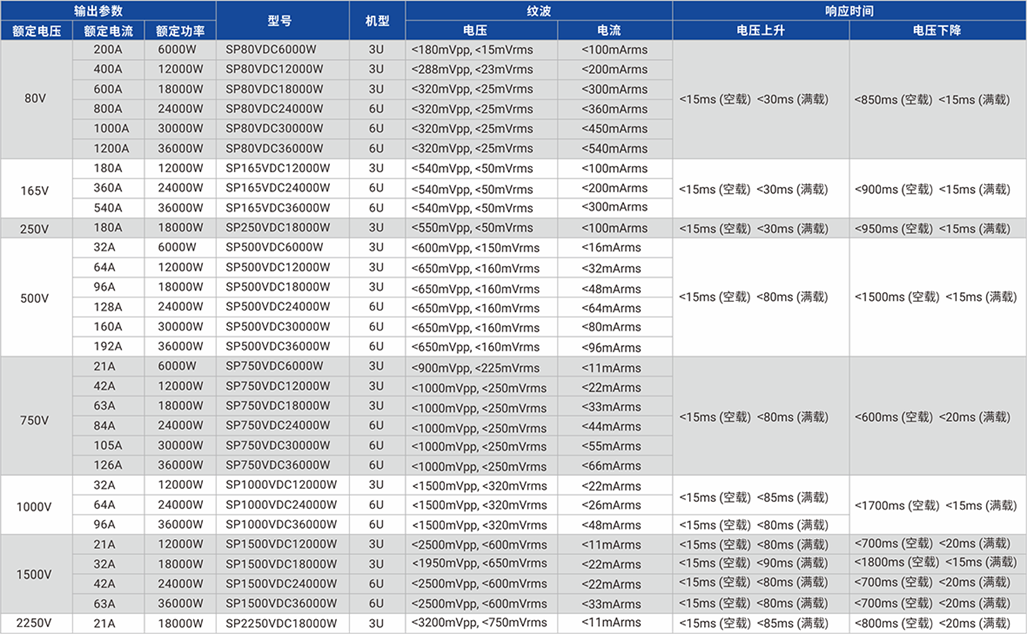Screen dimensions: 1027x634
Task: Click the 126A rated current cell
Action: click(108, 465)
